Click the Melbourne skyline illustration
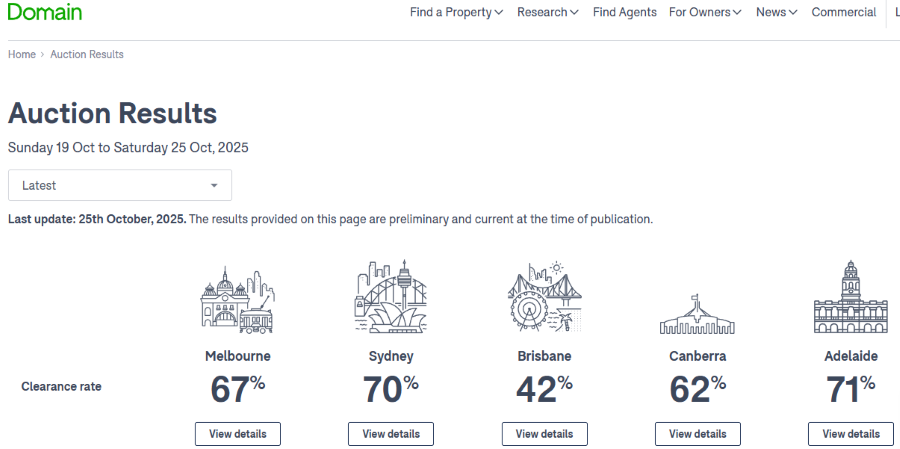900x449 pixels. [x=238, y=299]
